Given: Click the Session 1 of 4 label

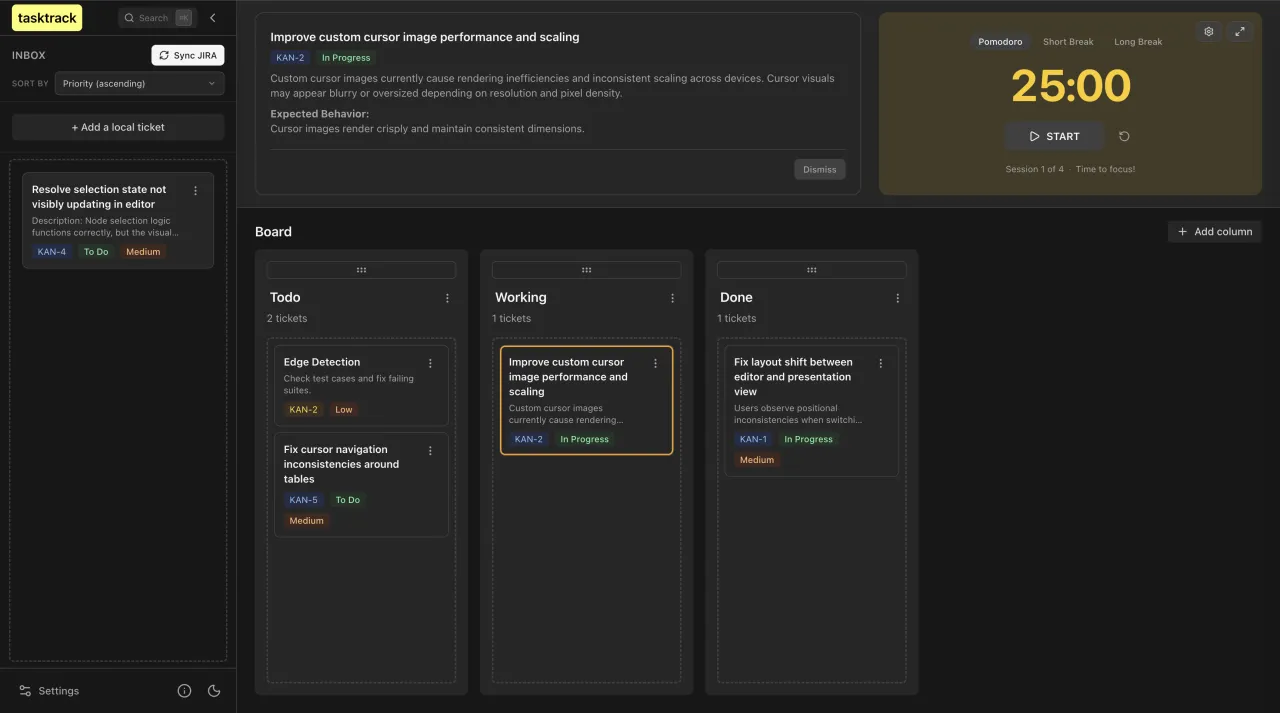Looking at the screenshot, I should [1034, 169].
